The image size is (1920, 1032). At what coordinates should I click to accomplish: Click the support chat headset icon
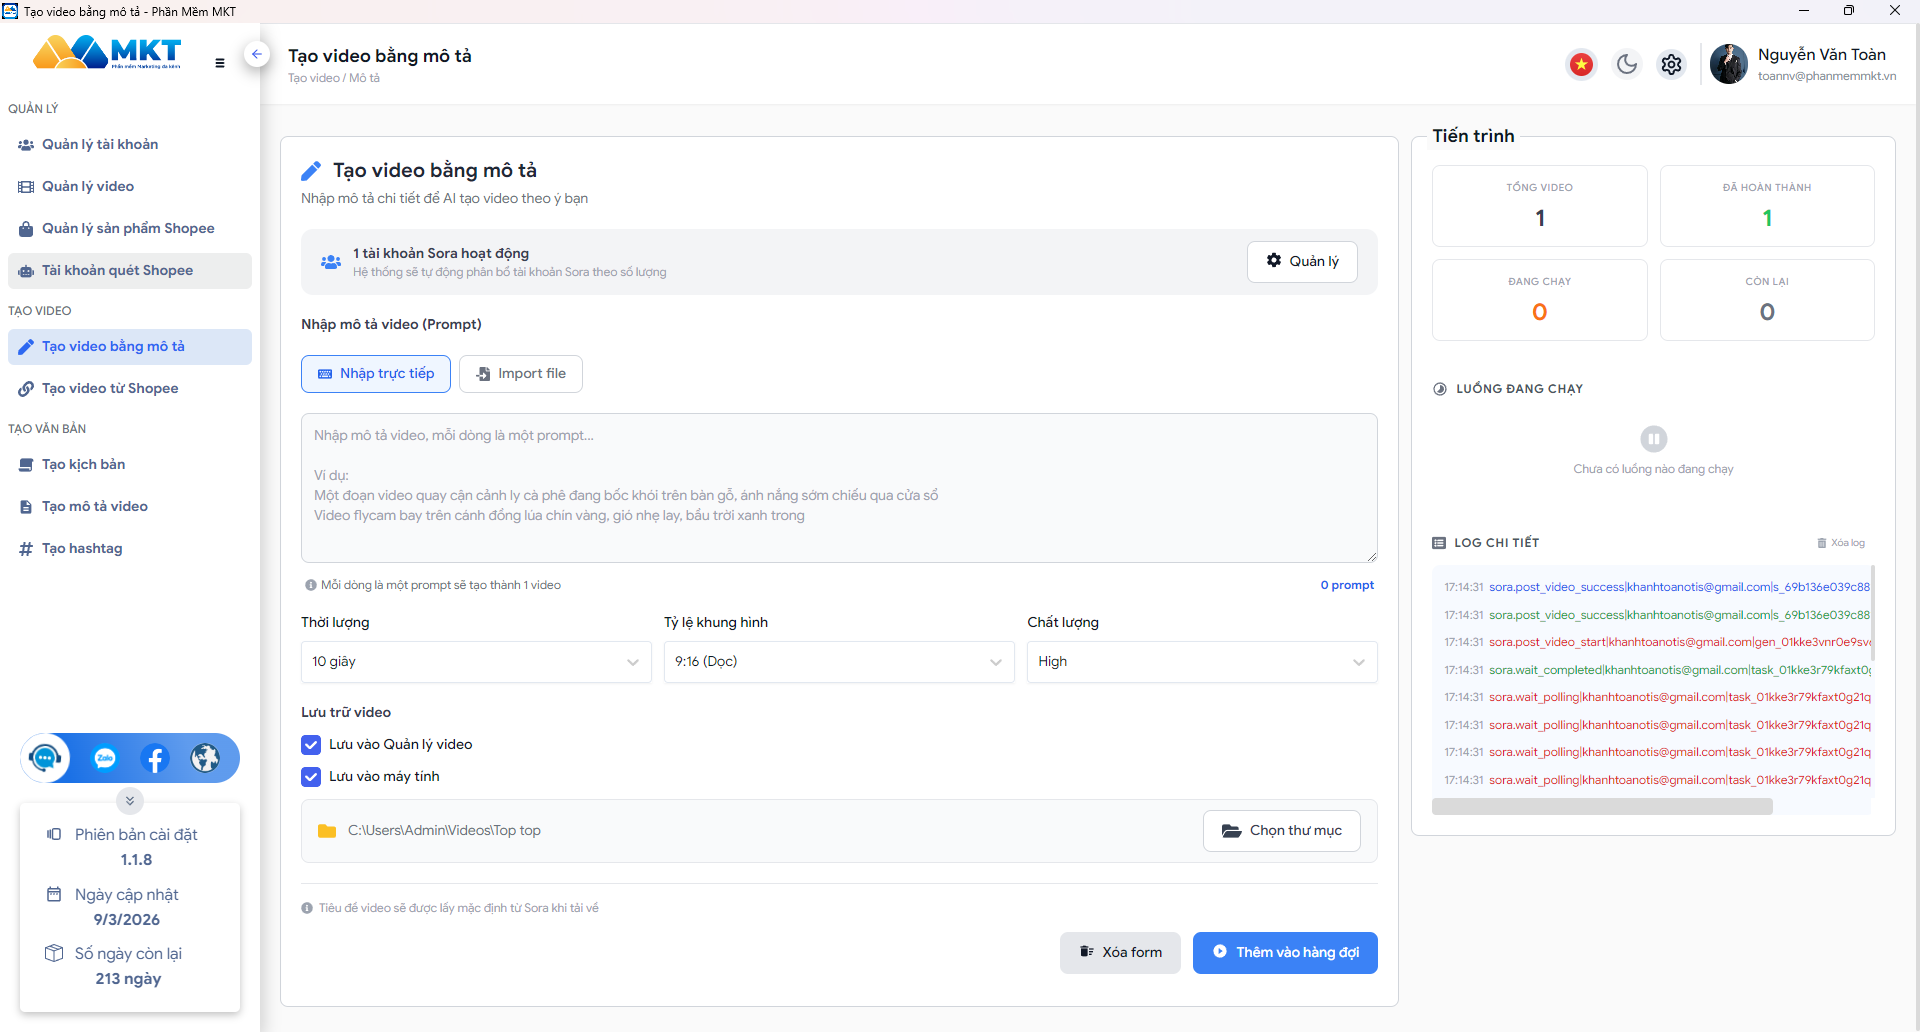[45, 758]
